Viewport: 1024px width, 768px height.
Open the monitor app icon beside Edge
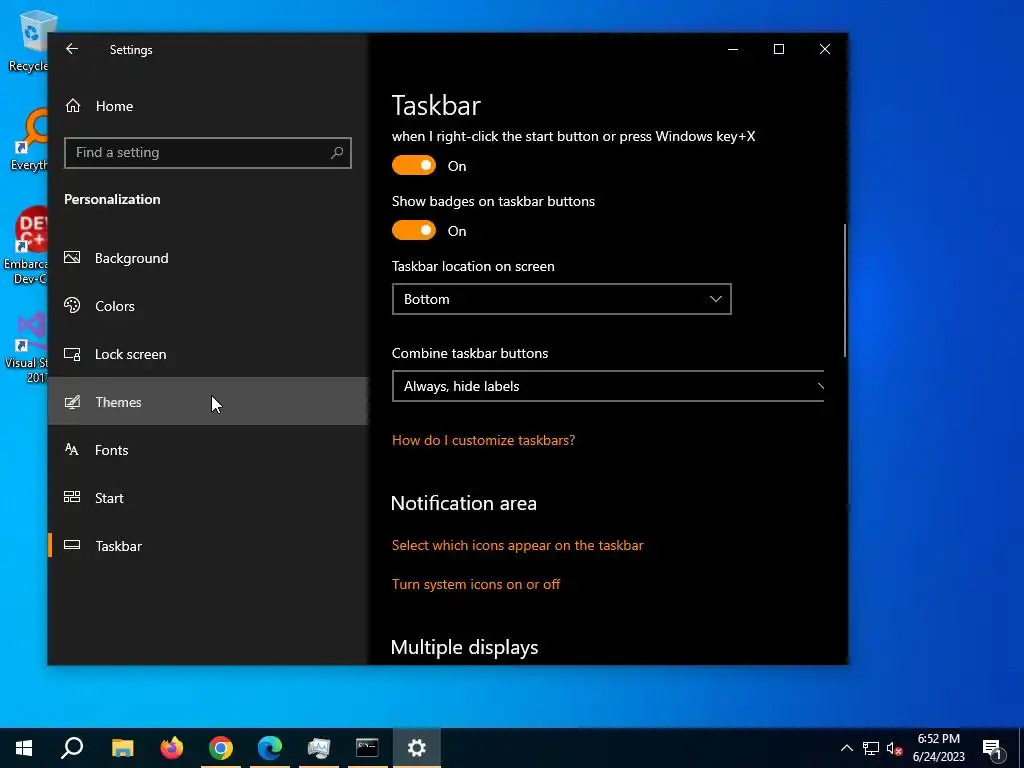pyautogui.click(x=319, y=748)
